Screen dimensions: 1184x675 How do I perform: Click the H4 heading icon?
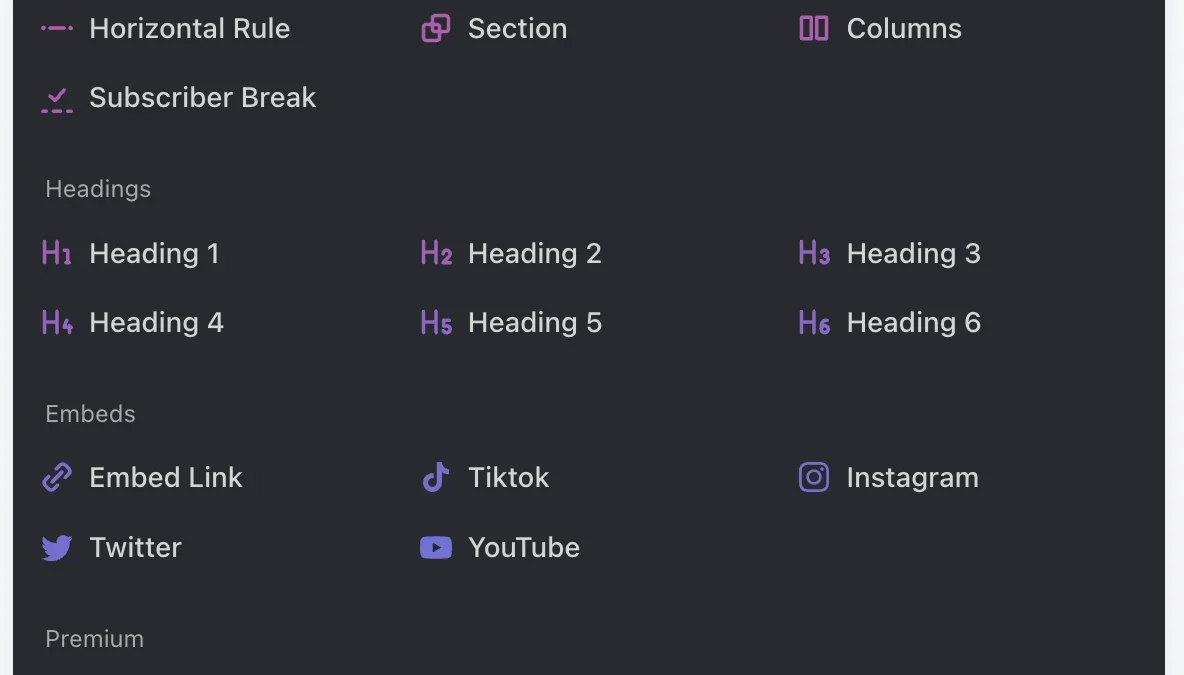click(57, 322)
